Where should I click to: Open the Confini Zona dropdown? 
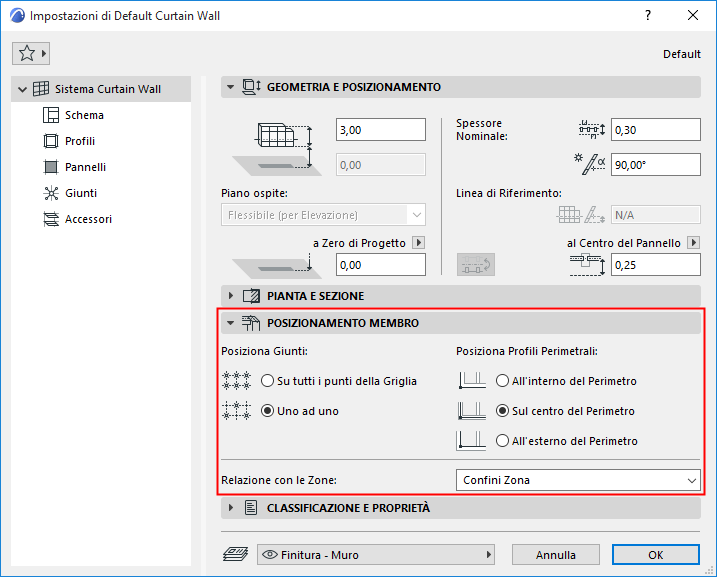click(578, 481)
